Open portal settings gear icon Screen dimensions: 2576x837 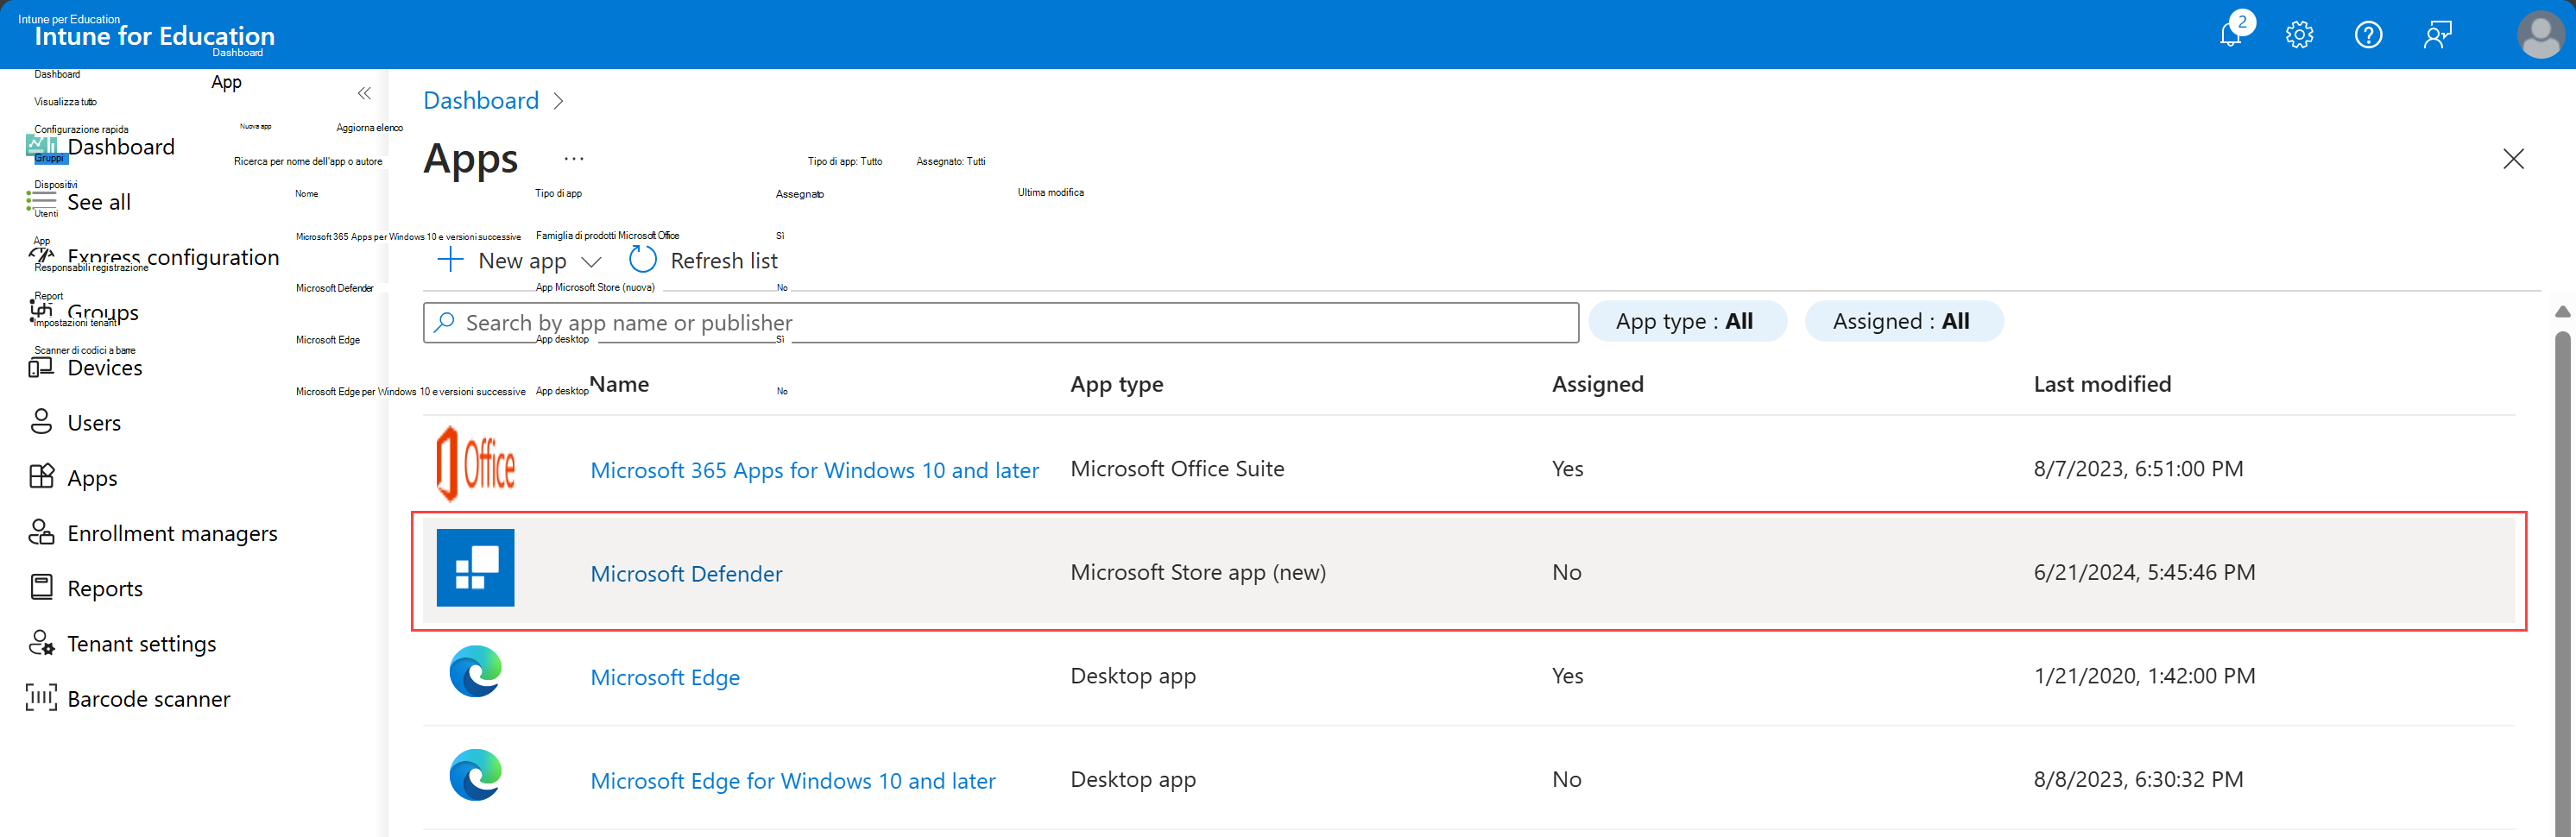click(x=2299, y=35)
